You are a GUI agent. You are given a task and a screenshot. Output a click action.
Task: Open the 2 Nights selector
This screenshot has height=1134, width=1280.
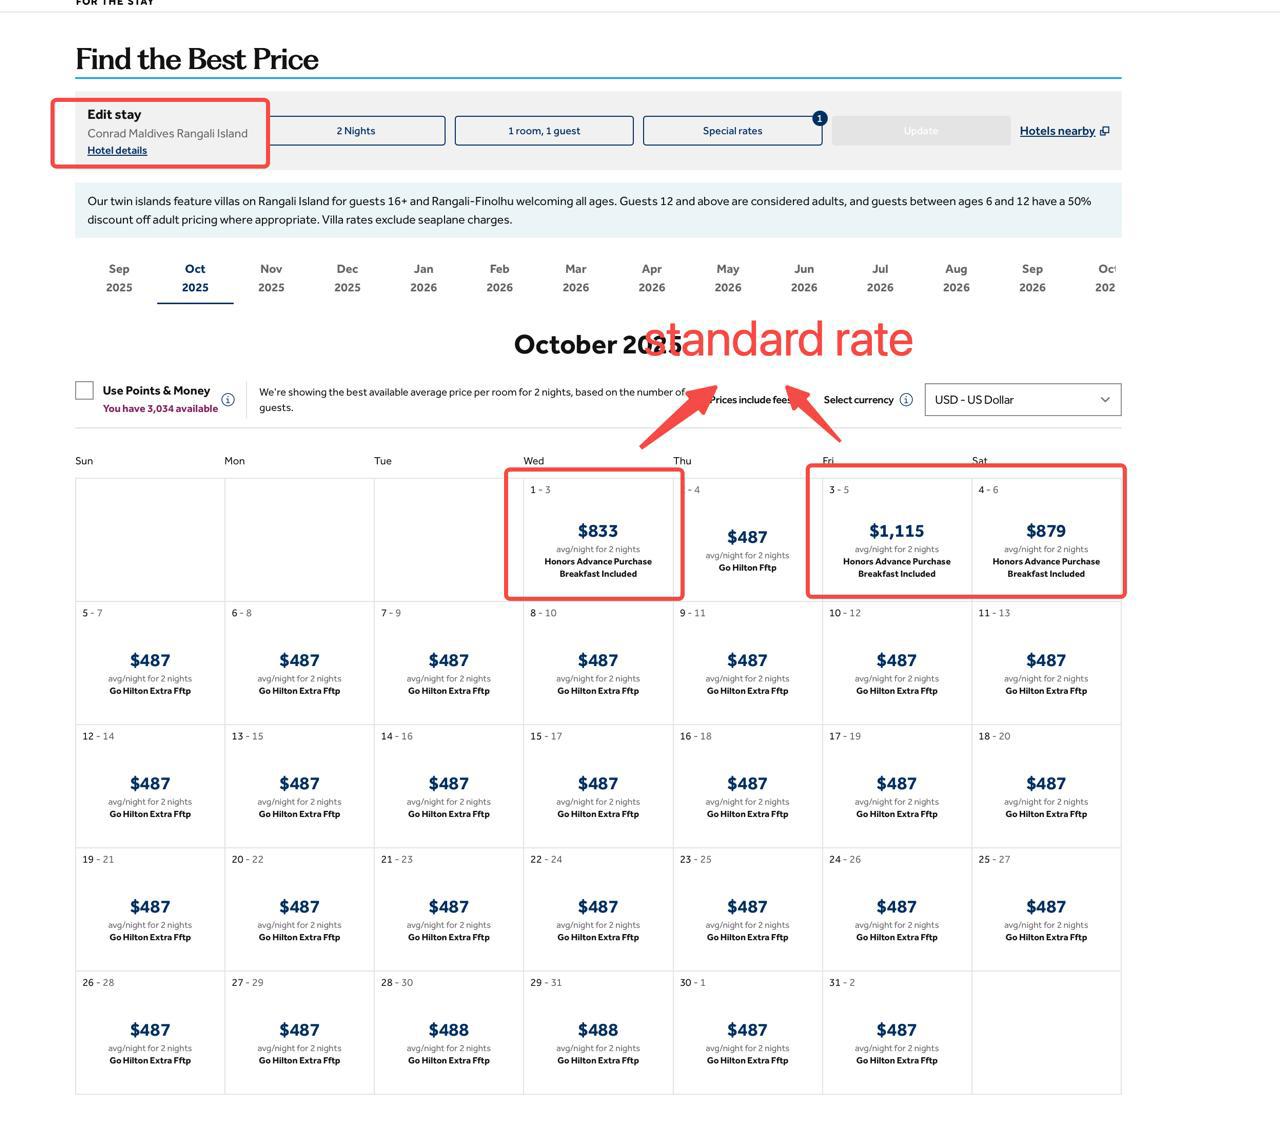356,131
